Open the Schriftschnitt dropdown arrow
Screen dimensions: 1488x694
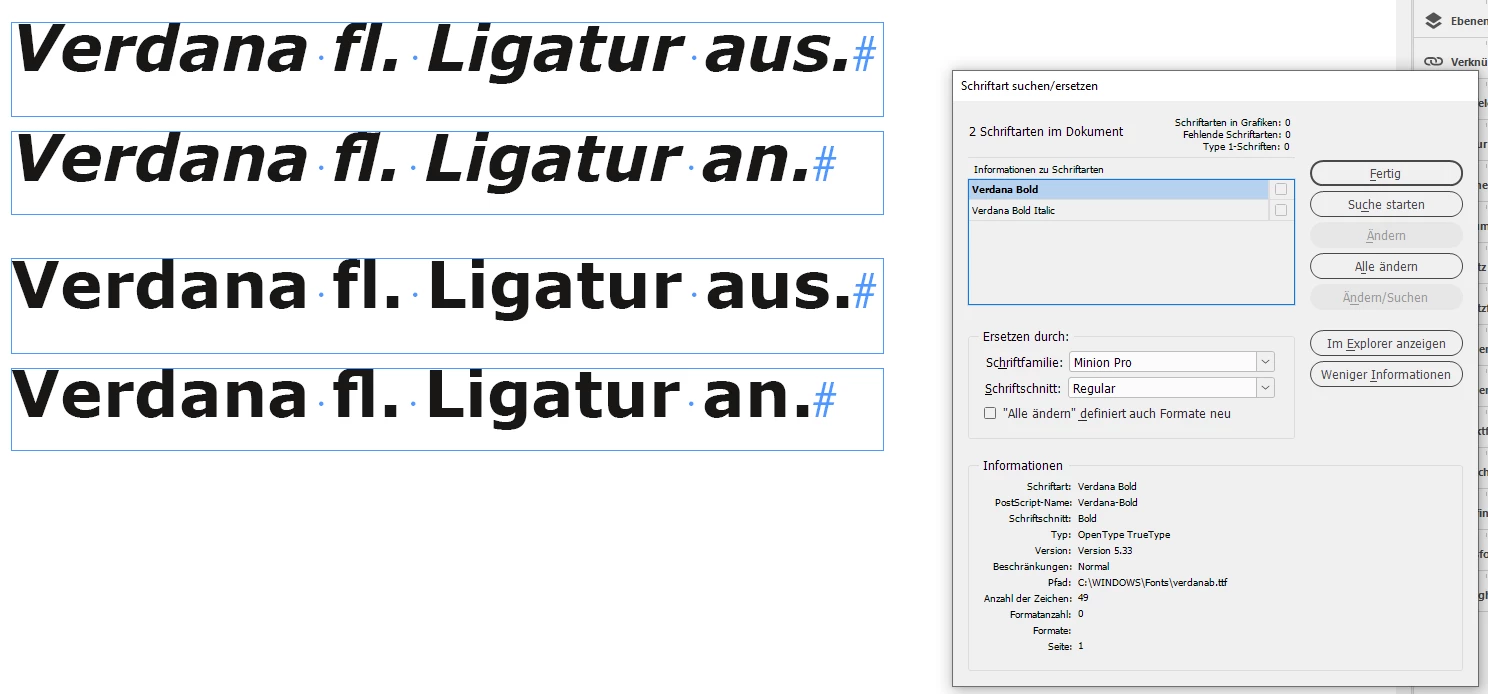1265,388
